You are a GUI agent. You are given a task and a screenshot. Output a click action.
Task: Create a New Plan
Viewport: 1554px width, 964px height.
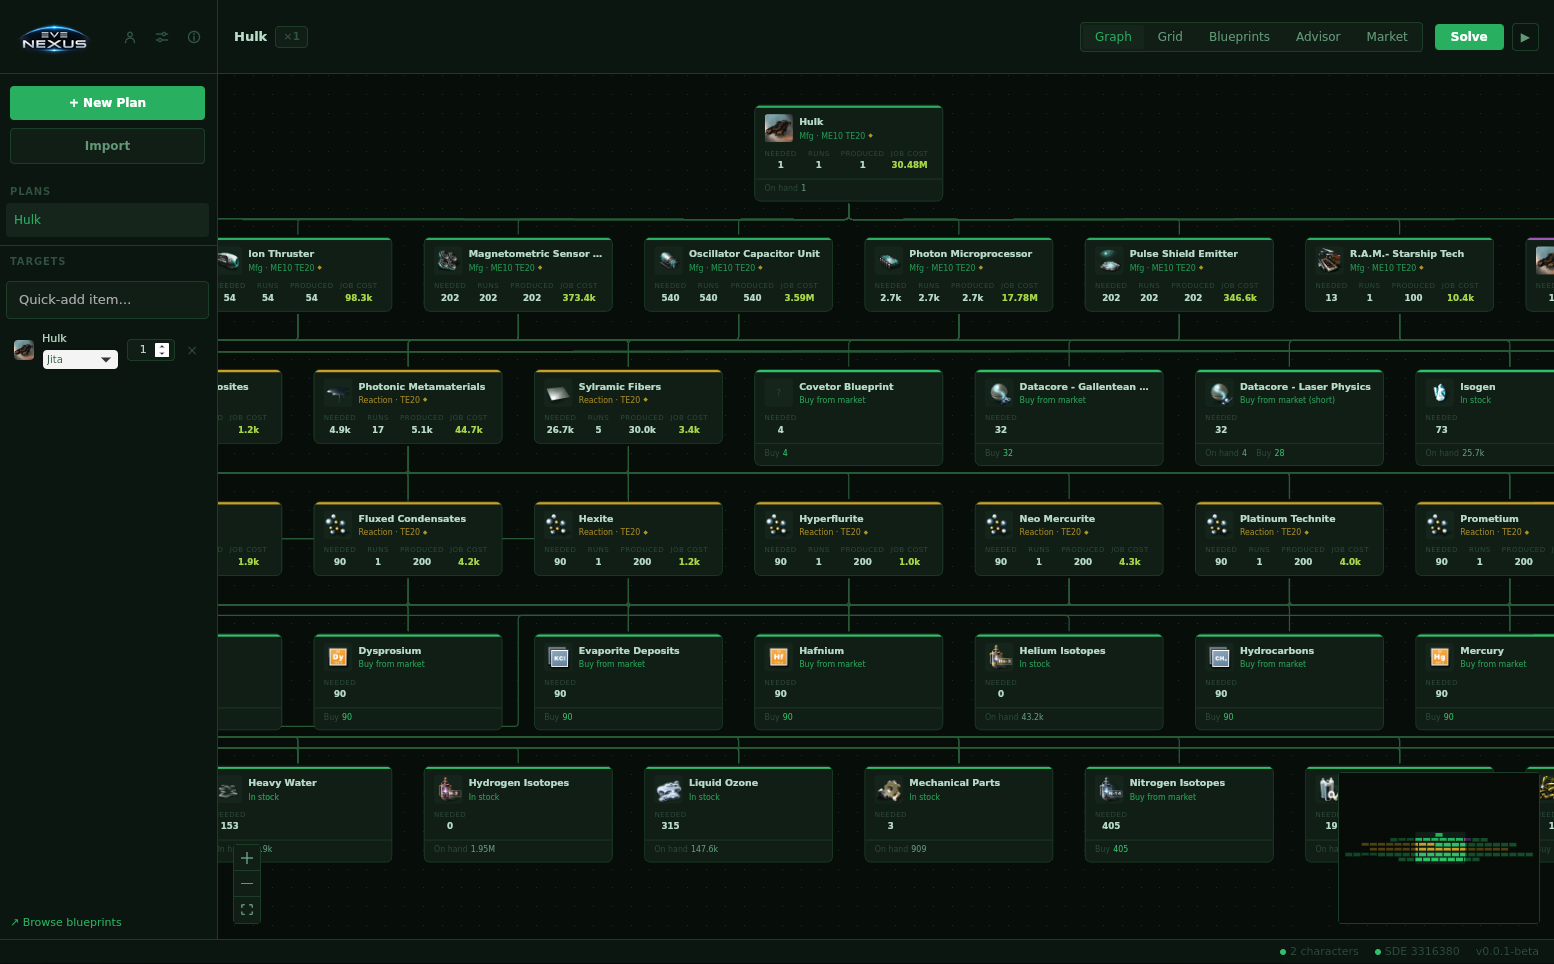coord(107,103)
